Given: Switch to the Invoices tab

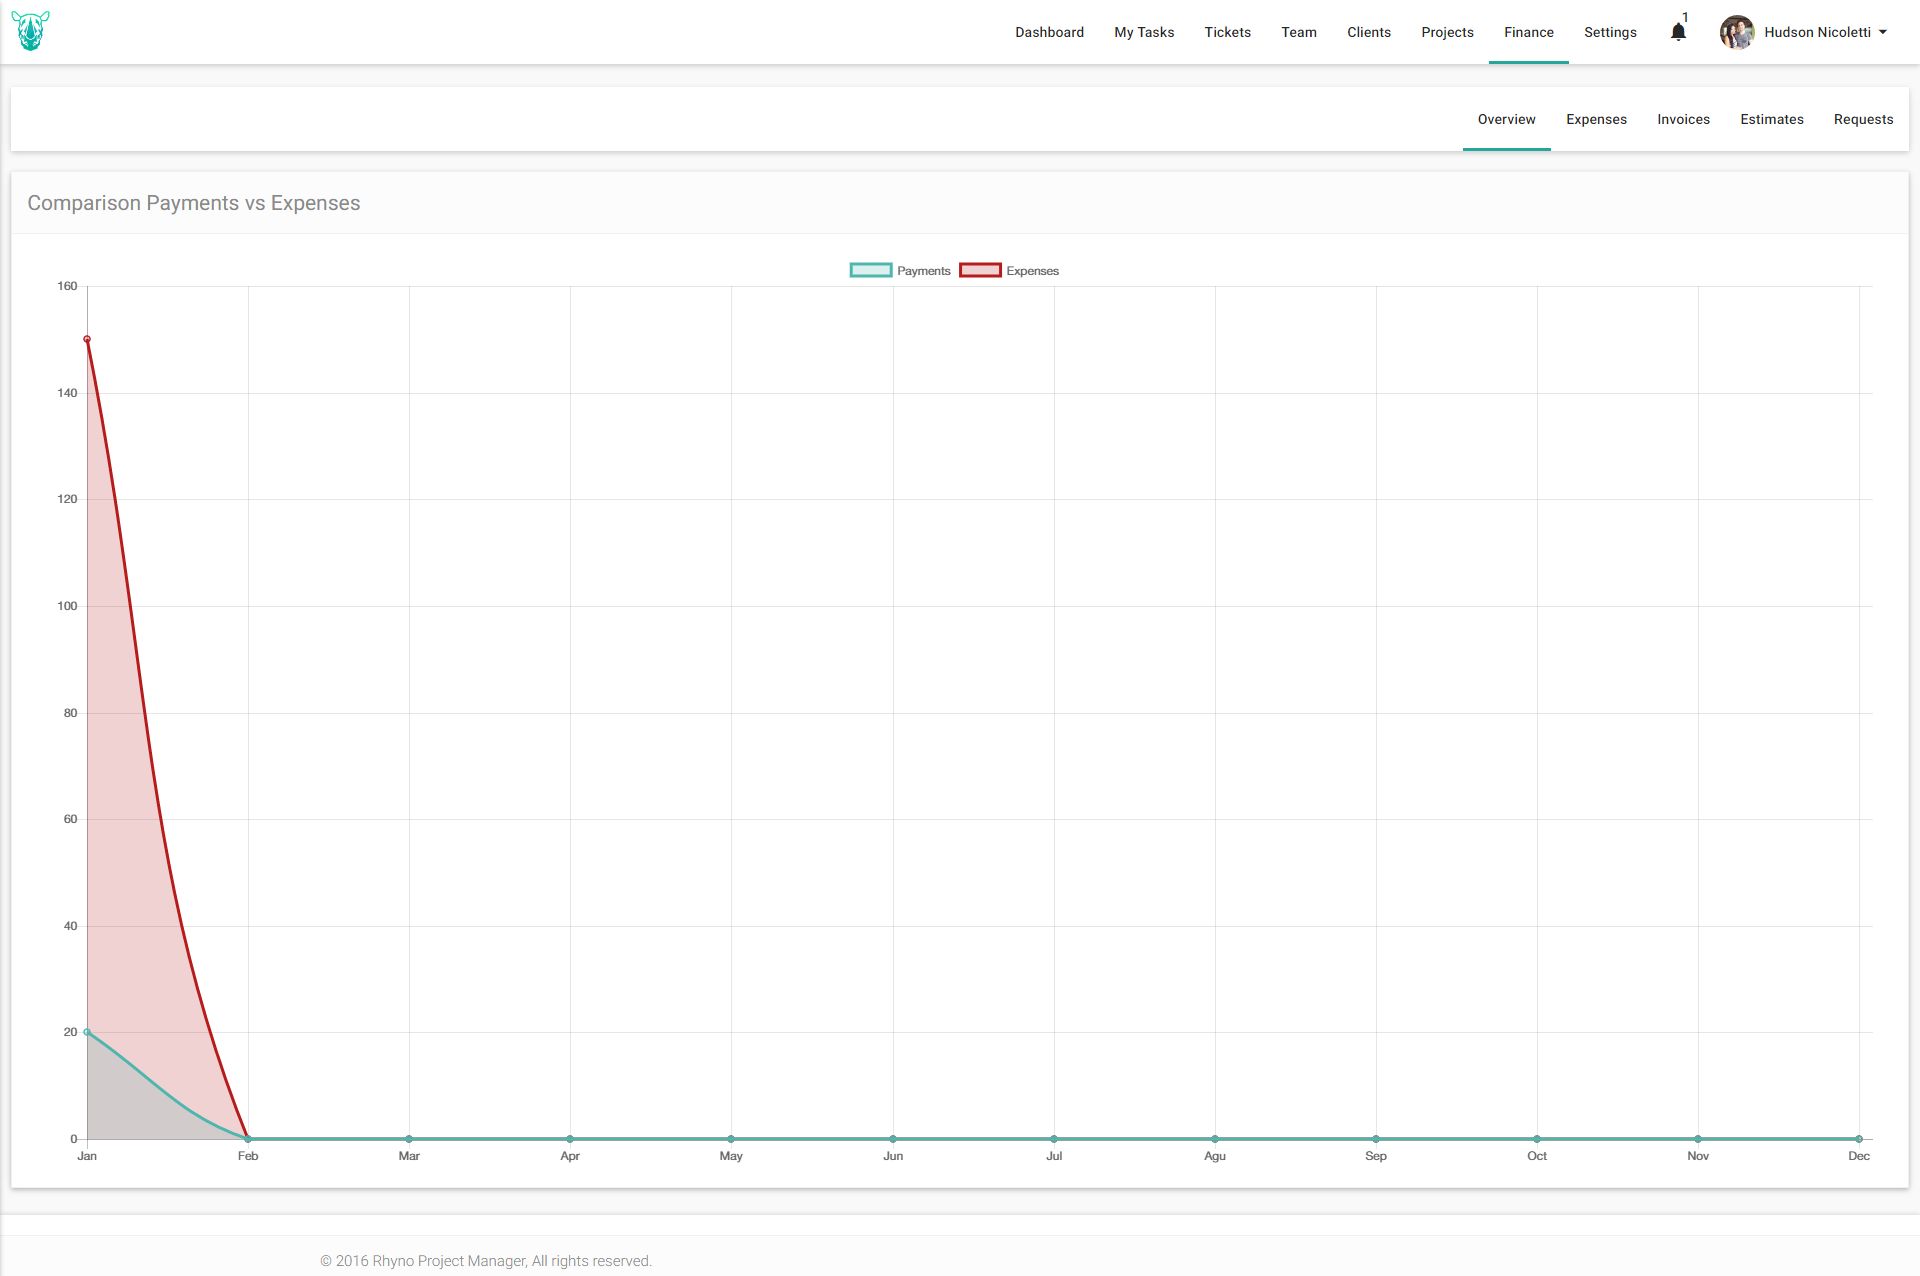Looking at the screenshot, I should [x=1683, y=119].
